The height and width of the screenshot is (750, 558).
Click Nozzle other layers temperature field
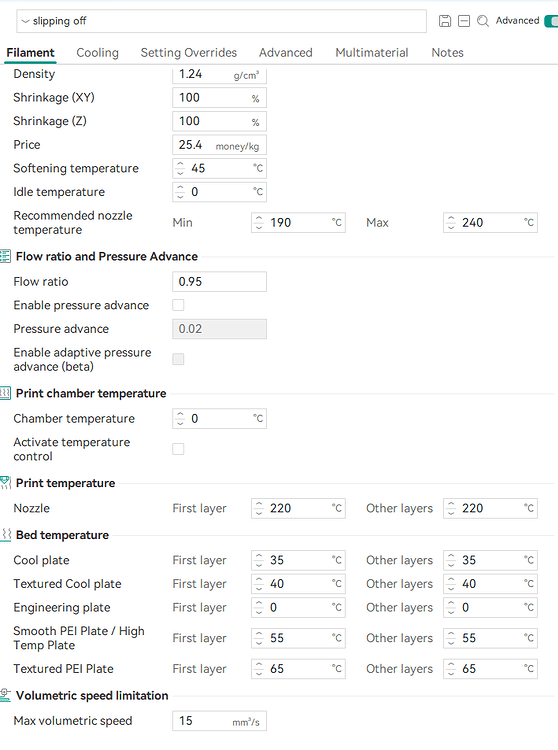pos(491,508)
